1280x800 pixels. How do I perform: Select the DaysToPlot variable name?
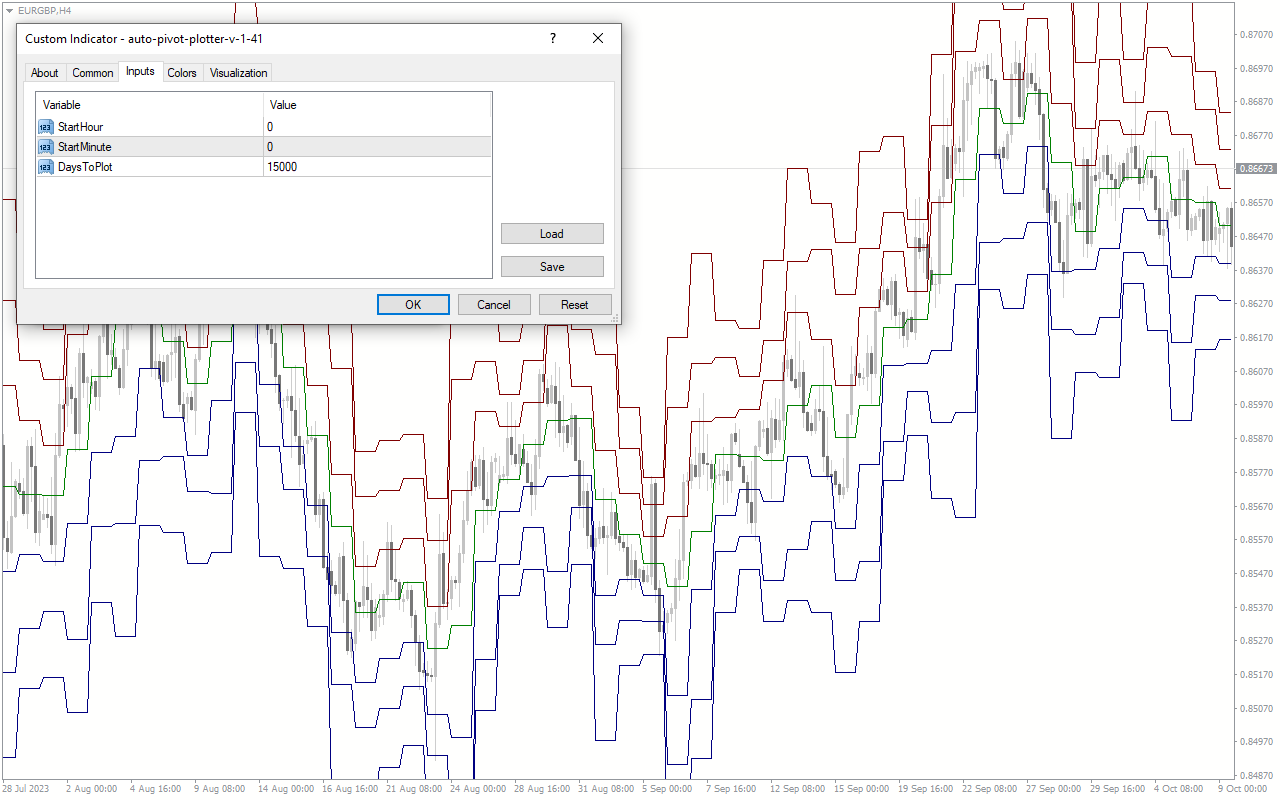pos(85,167)
